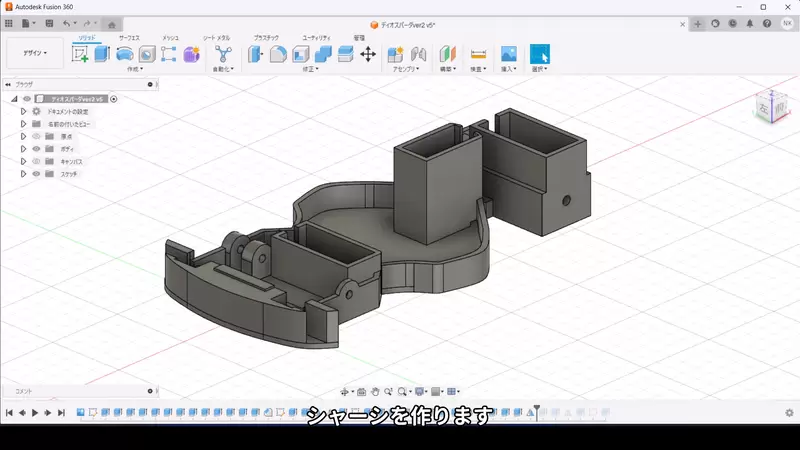Open the Measure inspect tool
This screenshot has height=450, width=800.
click(x=478, y=54)
